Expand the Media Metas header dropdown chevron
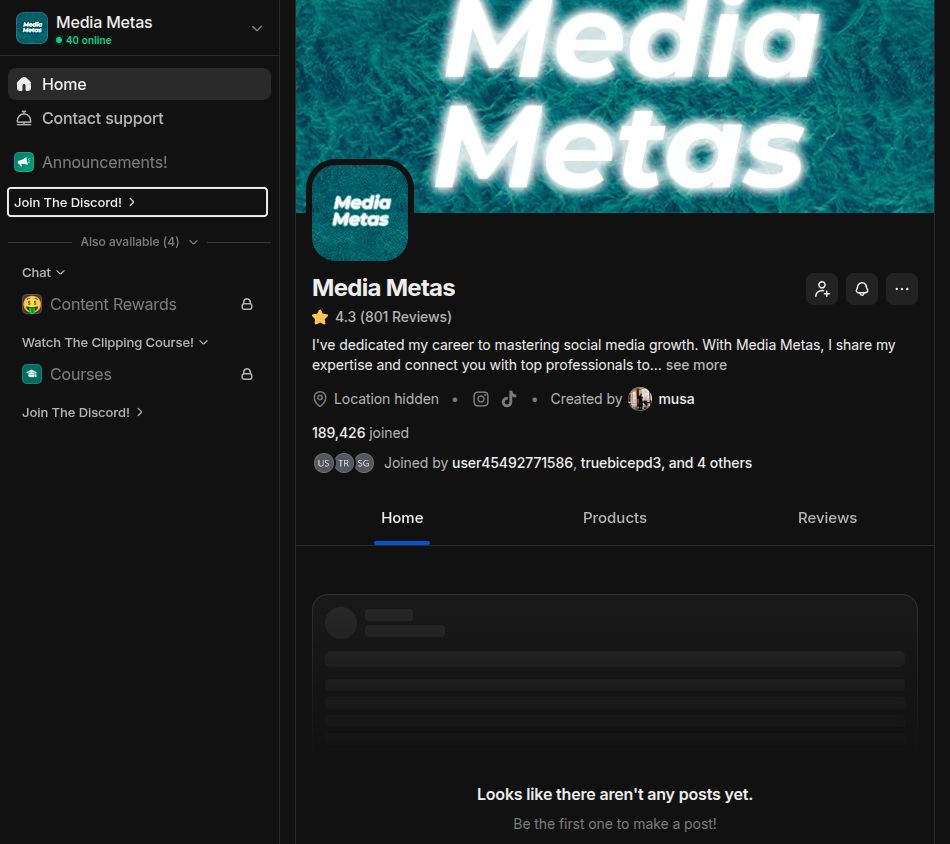The height and width of the screenshot is (844, 950). (x=257, y=28)
